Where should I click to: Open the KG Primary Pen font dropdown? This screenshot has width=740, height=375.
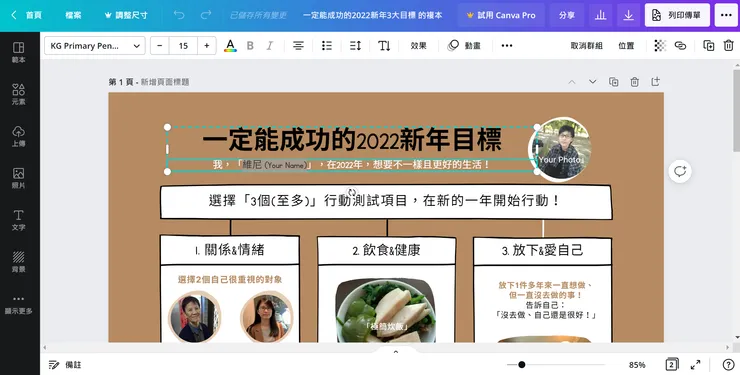(95, 46)
